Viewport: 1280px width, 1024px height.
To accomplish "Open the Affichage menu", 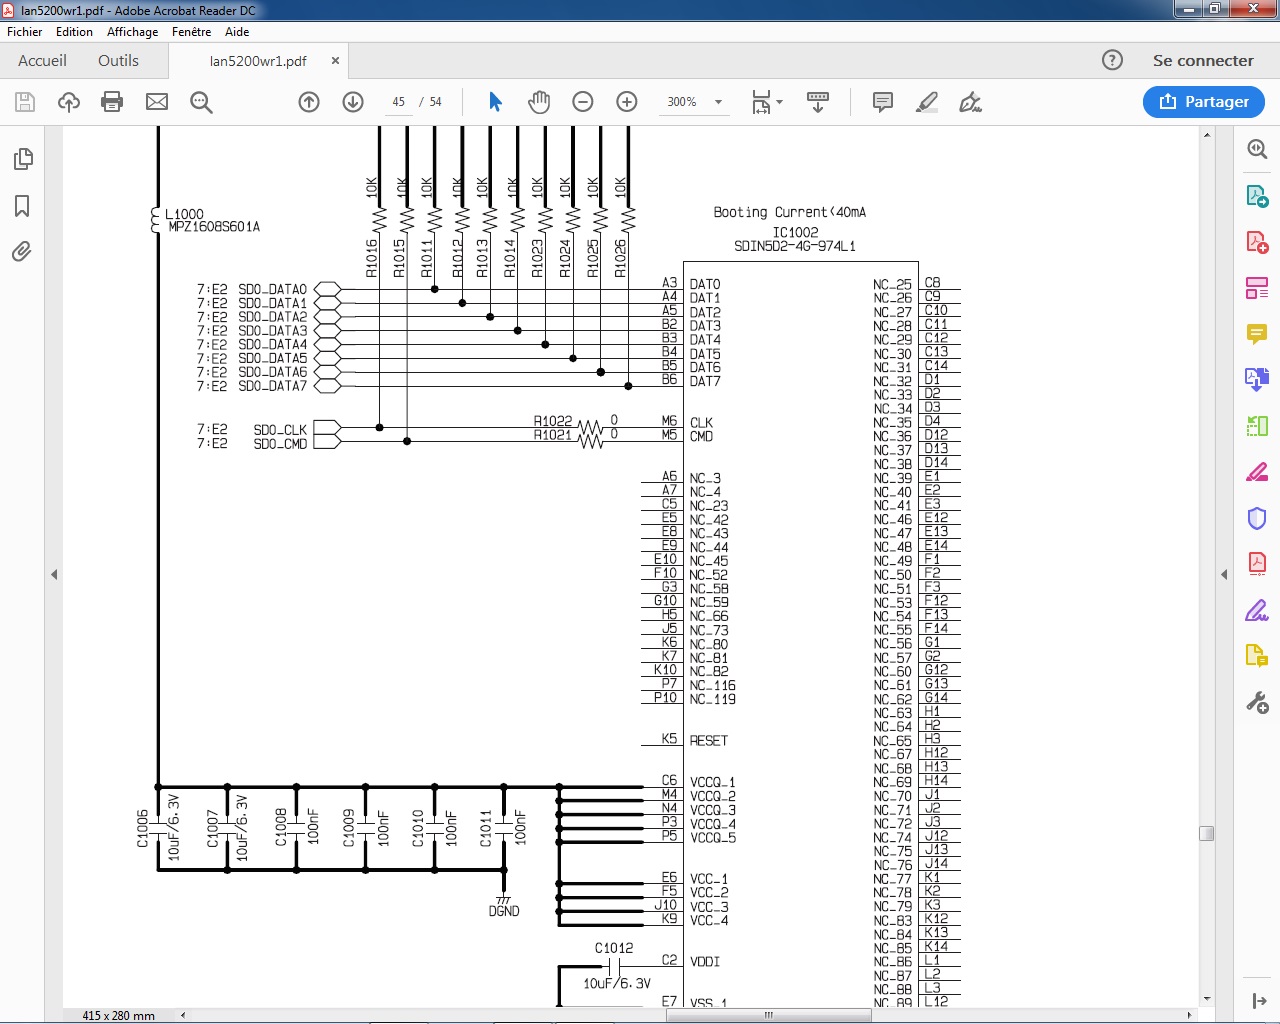I will point(132,32).
